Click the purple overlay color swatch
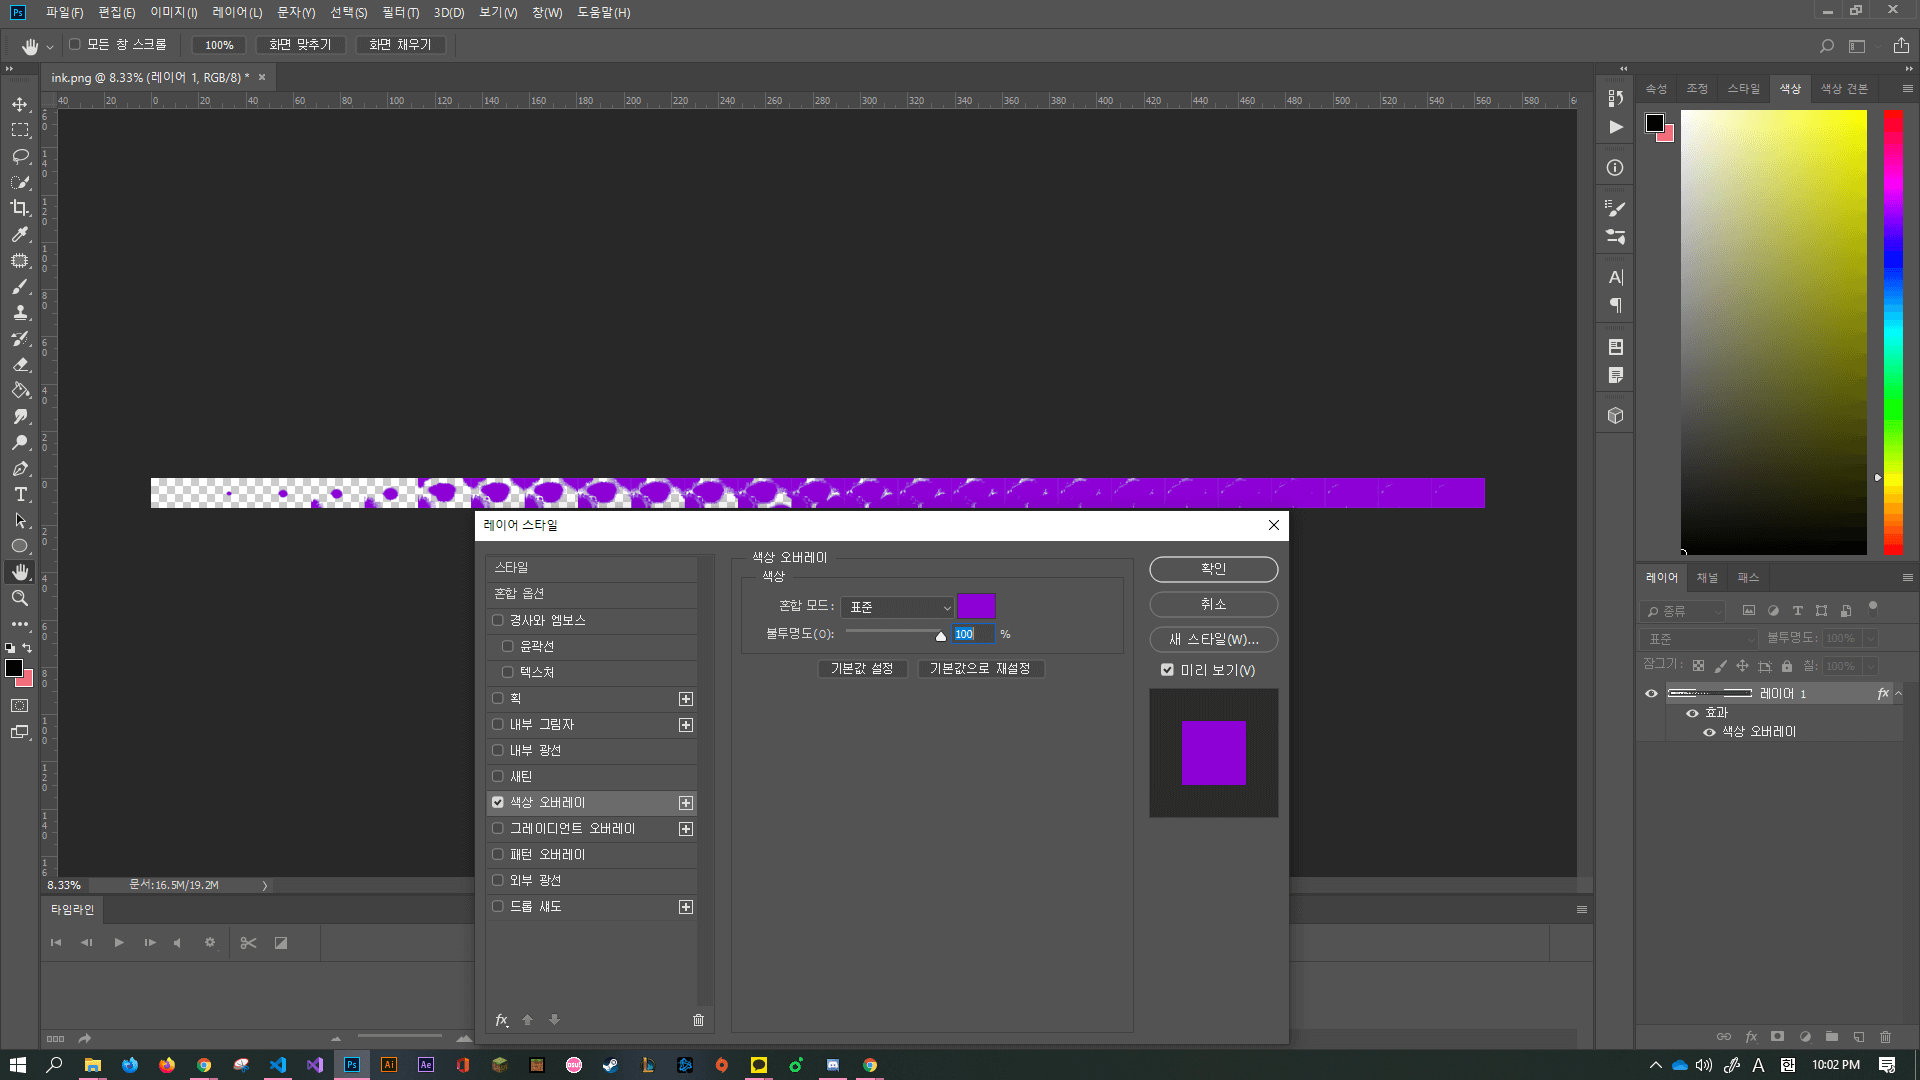 pyautogui.click(x=976, y=606)
